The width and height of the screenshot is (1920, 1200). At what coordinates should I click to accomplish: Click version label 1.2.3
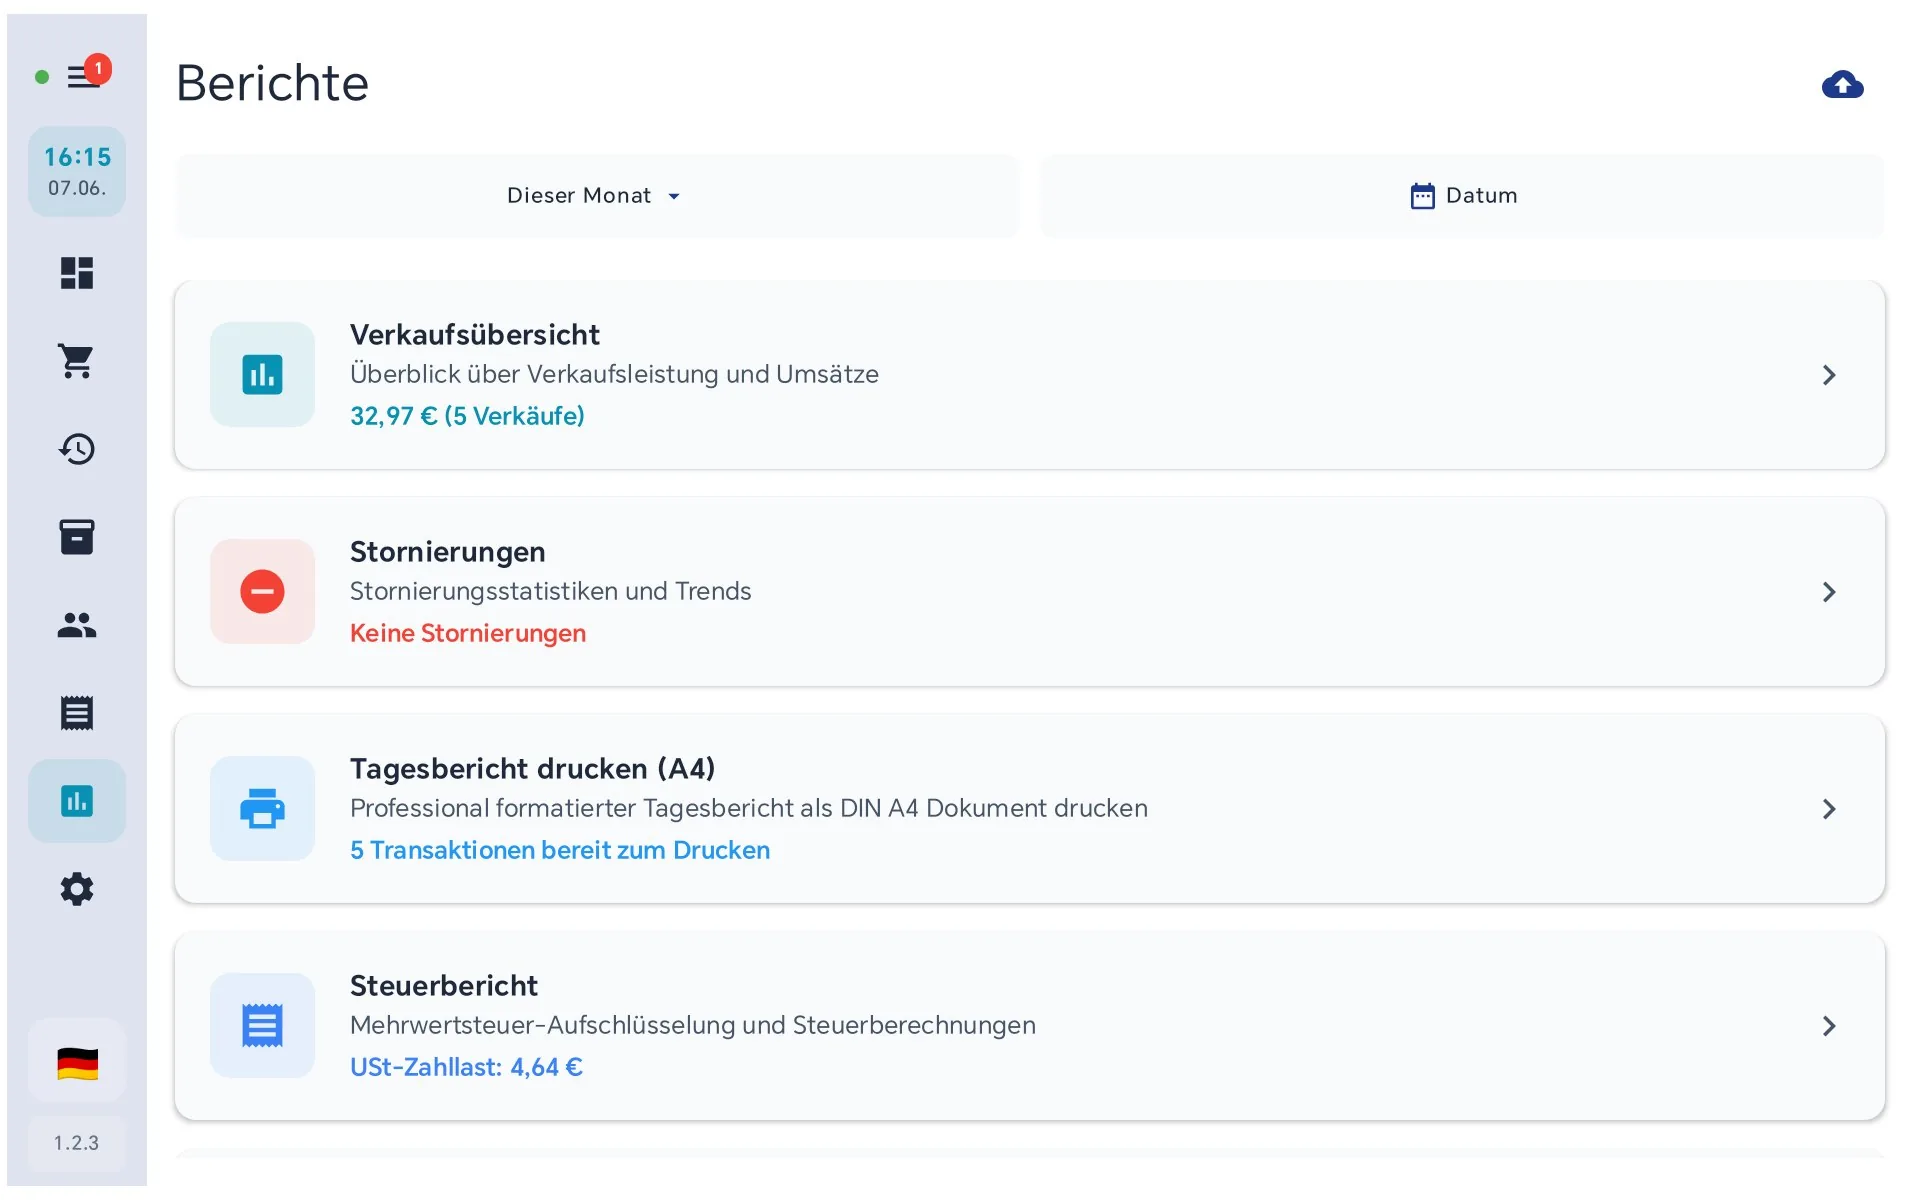click(77, 1143)
